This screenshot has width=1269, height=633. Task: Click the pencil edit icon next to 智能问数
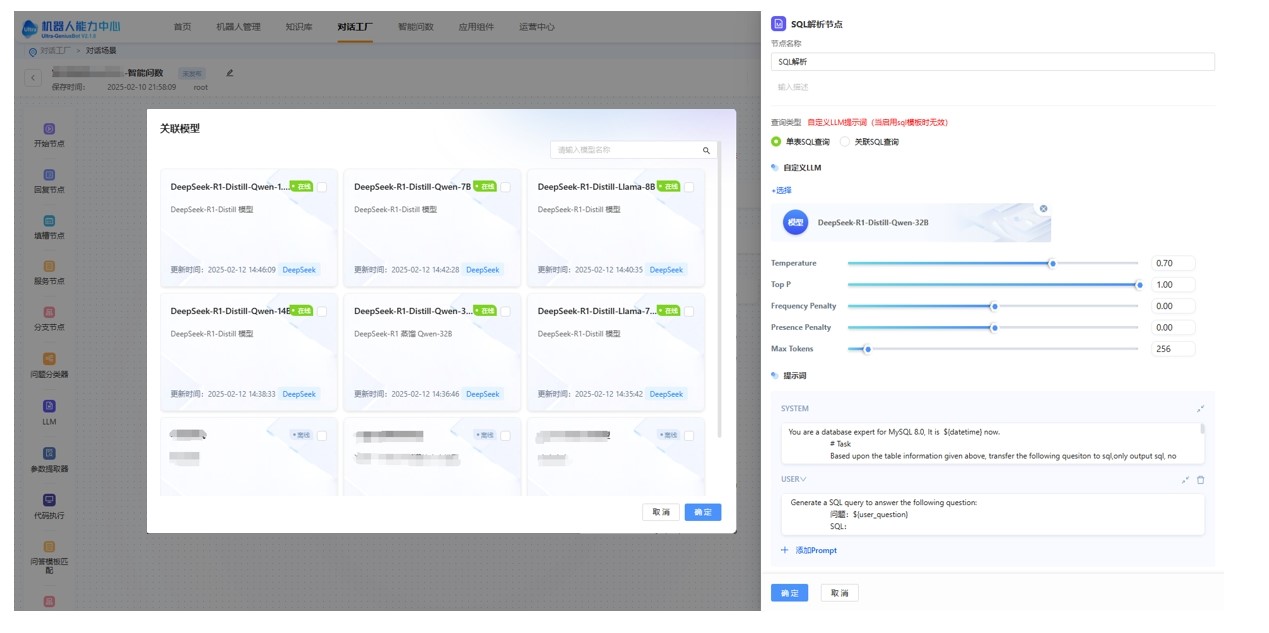point(229,72)
